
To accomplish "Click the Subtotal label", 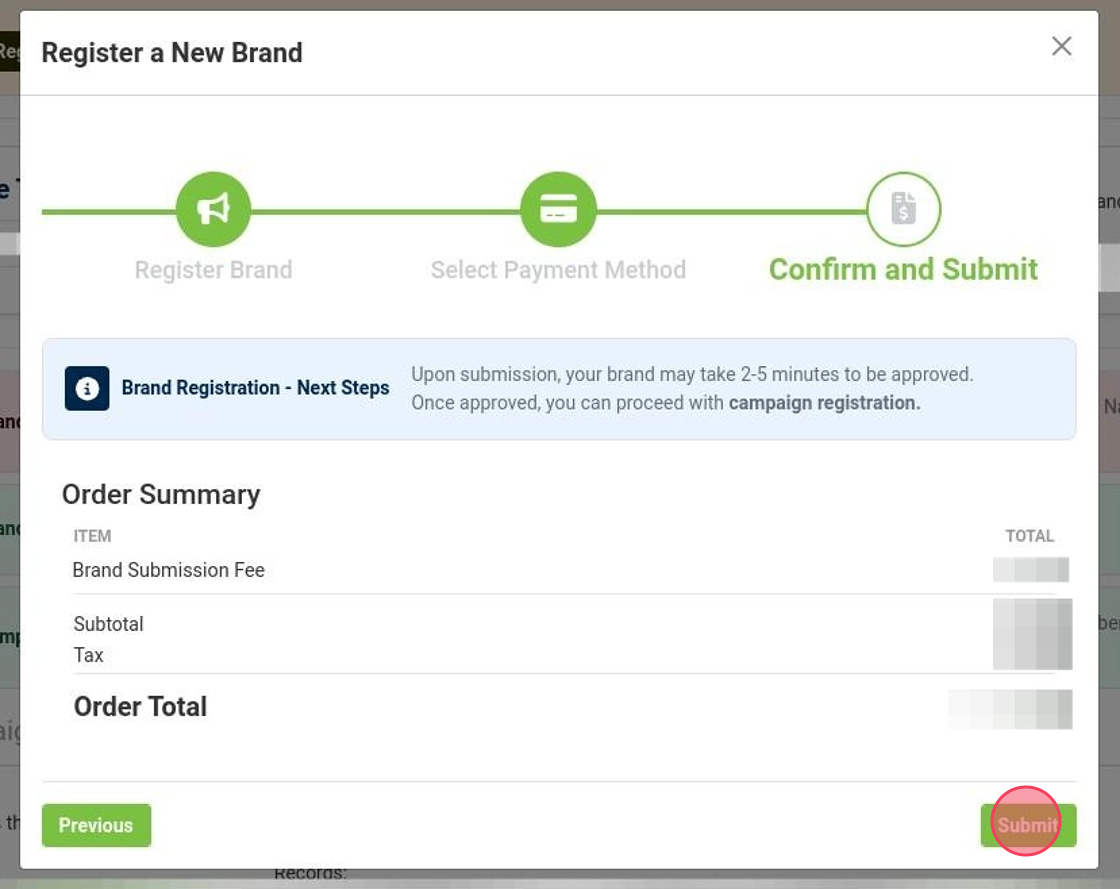I will [x=108, y=624].
